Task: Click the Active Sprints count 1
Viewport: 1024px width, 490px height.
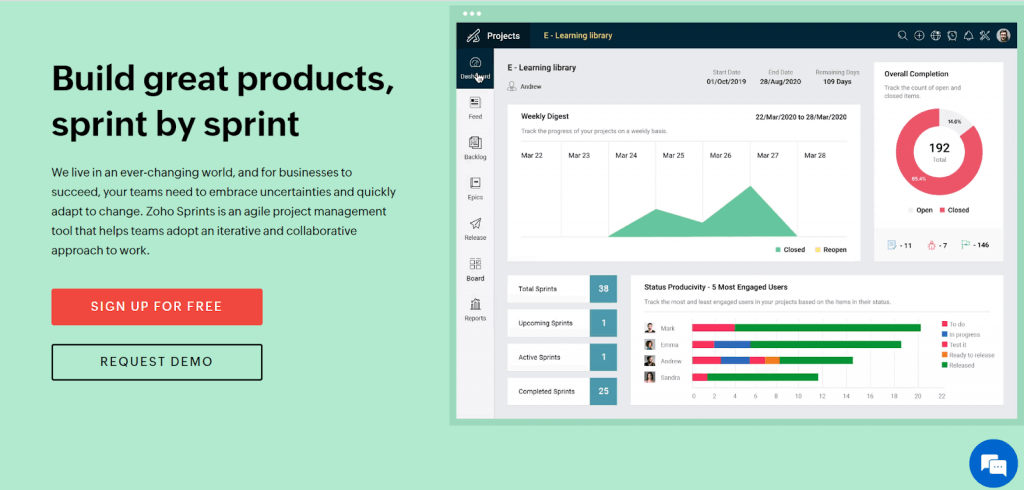Action: [603, 357]
